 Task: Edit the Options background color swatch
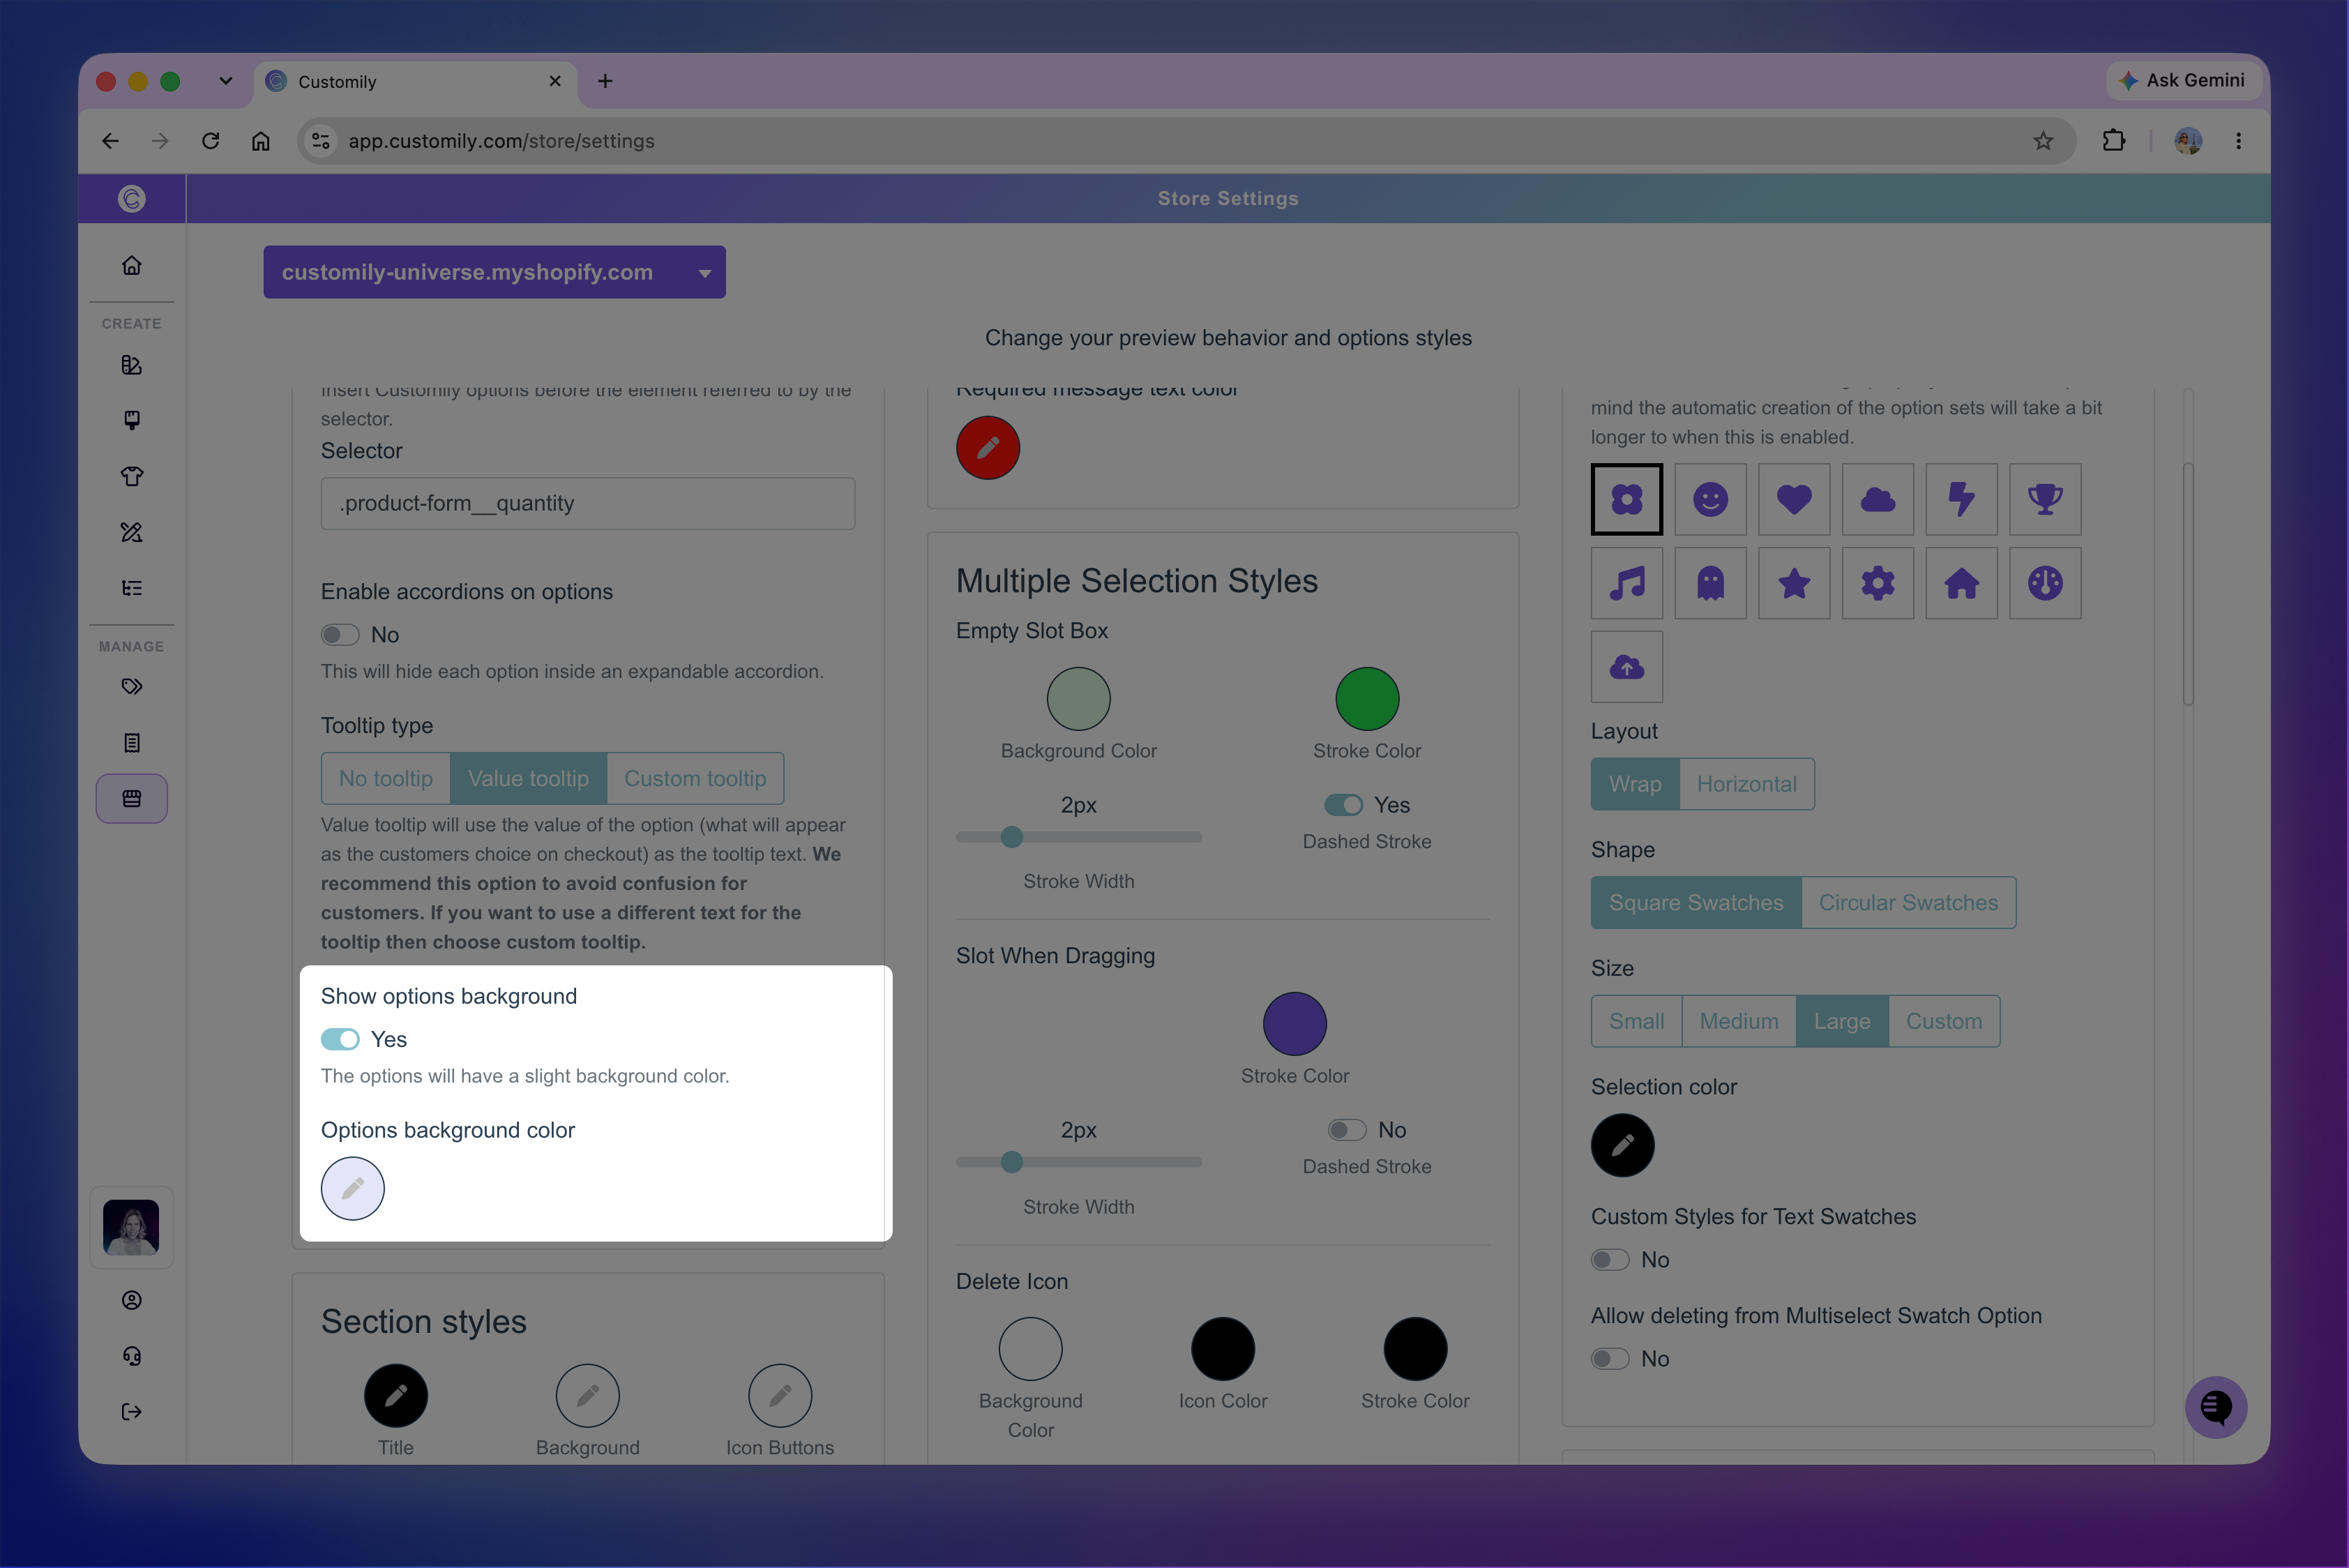pos(352,1188)
